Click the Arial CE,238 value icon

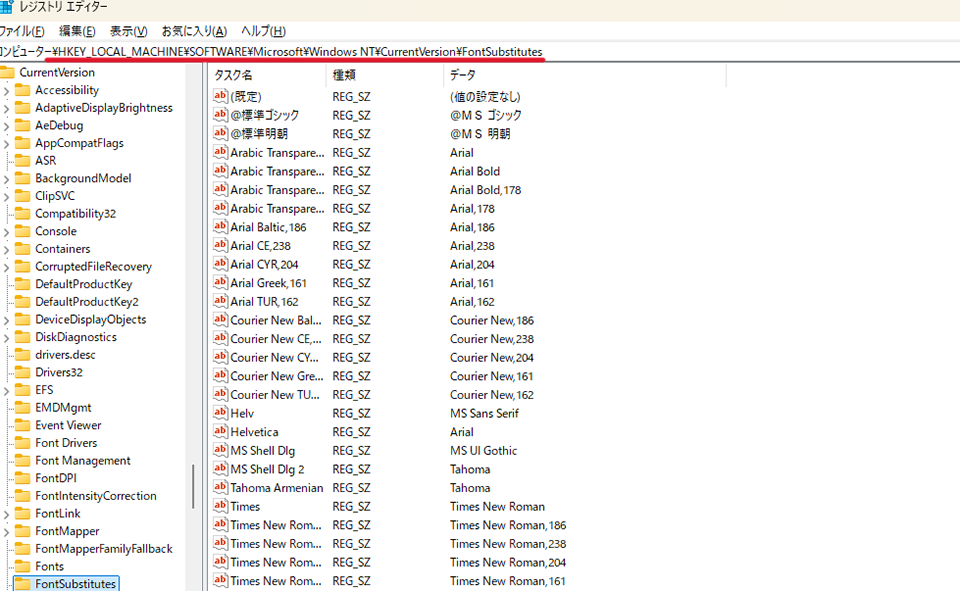220,245
